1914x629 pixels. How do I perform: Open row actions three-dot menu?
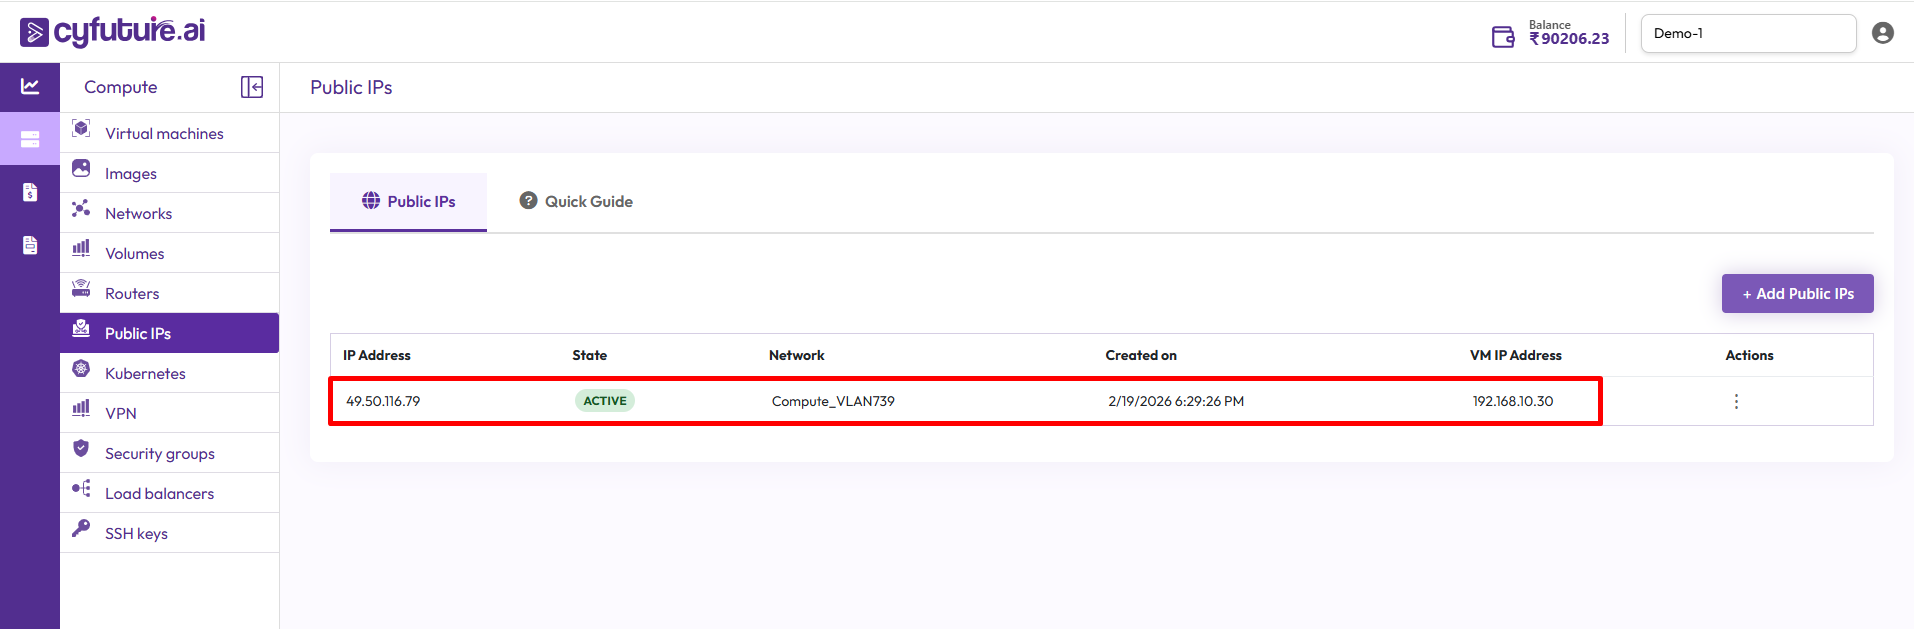coord(1736,401)
